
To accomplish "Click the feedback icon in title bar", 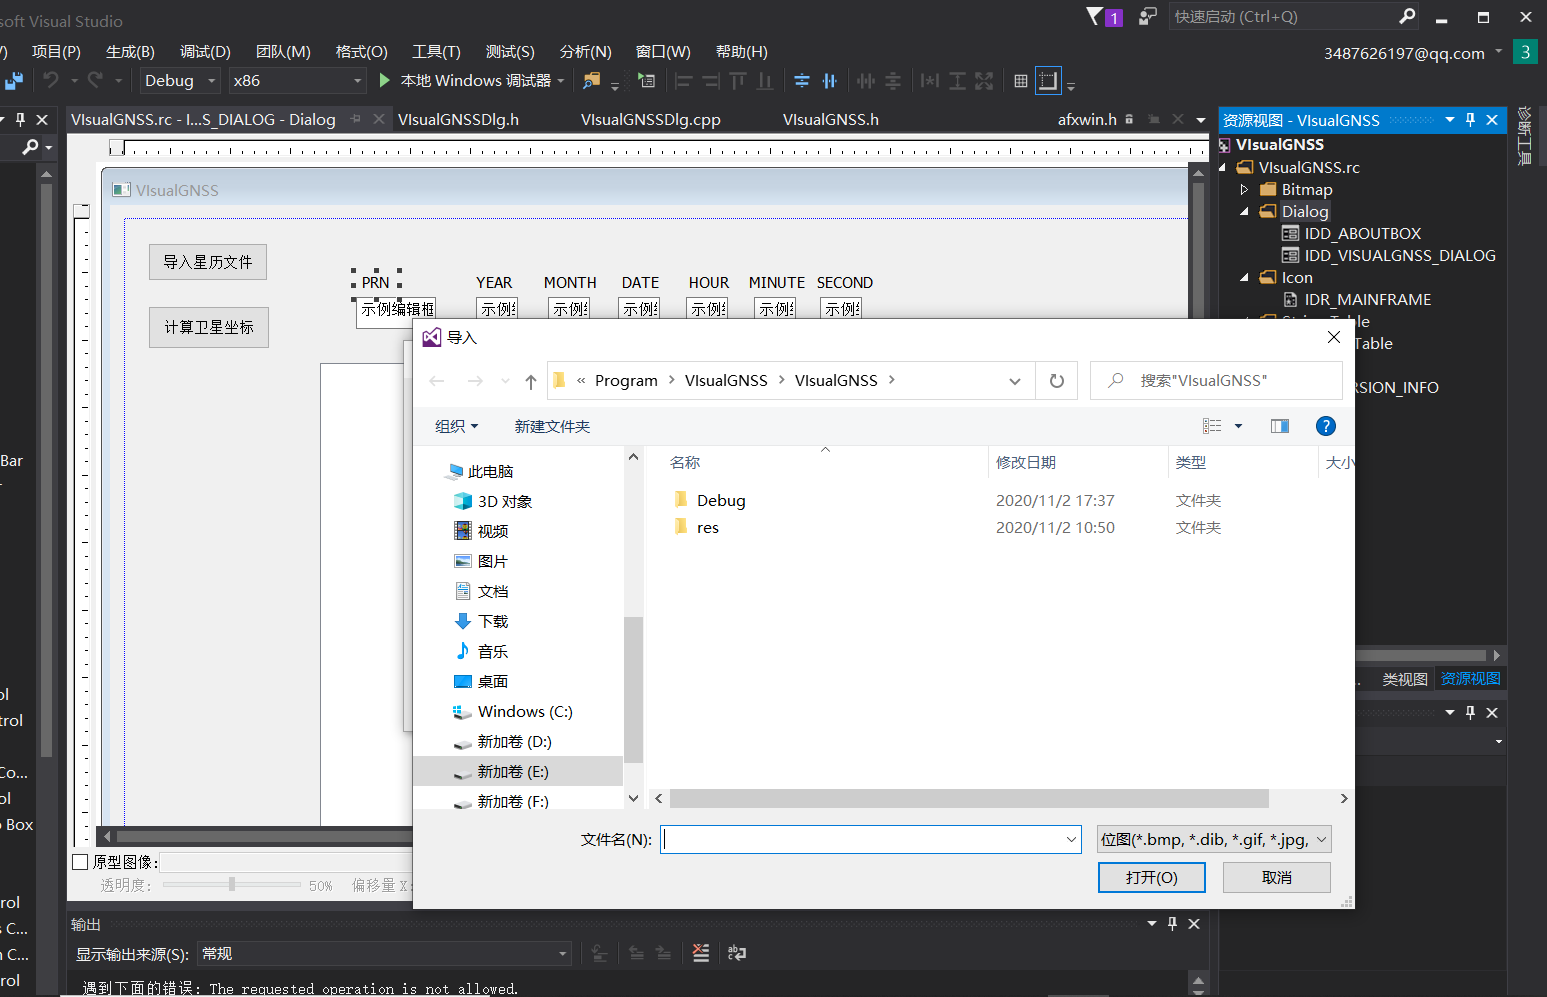I will point(1147,16).
